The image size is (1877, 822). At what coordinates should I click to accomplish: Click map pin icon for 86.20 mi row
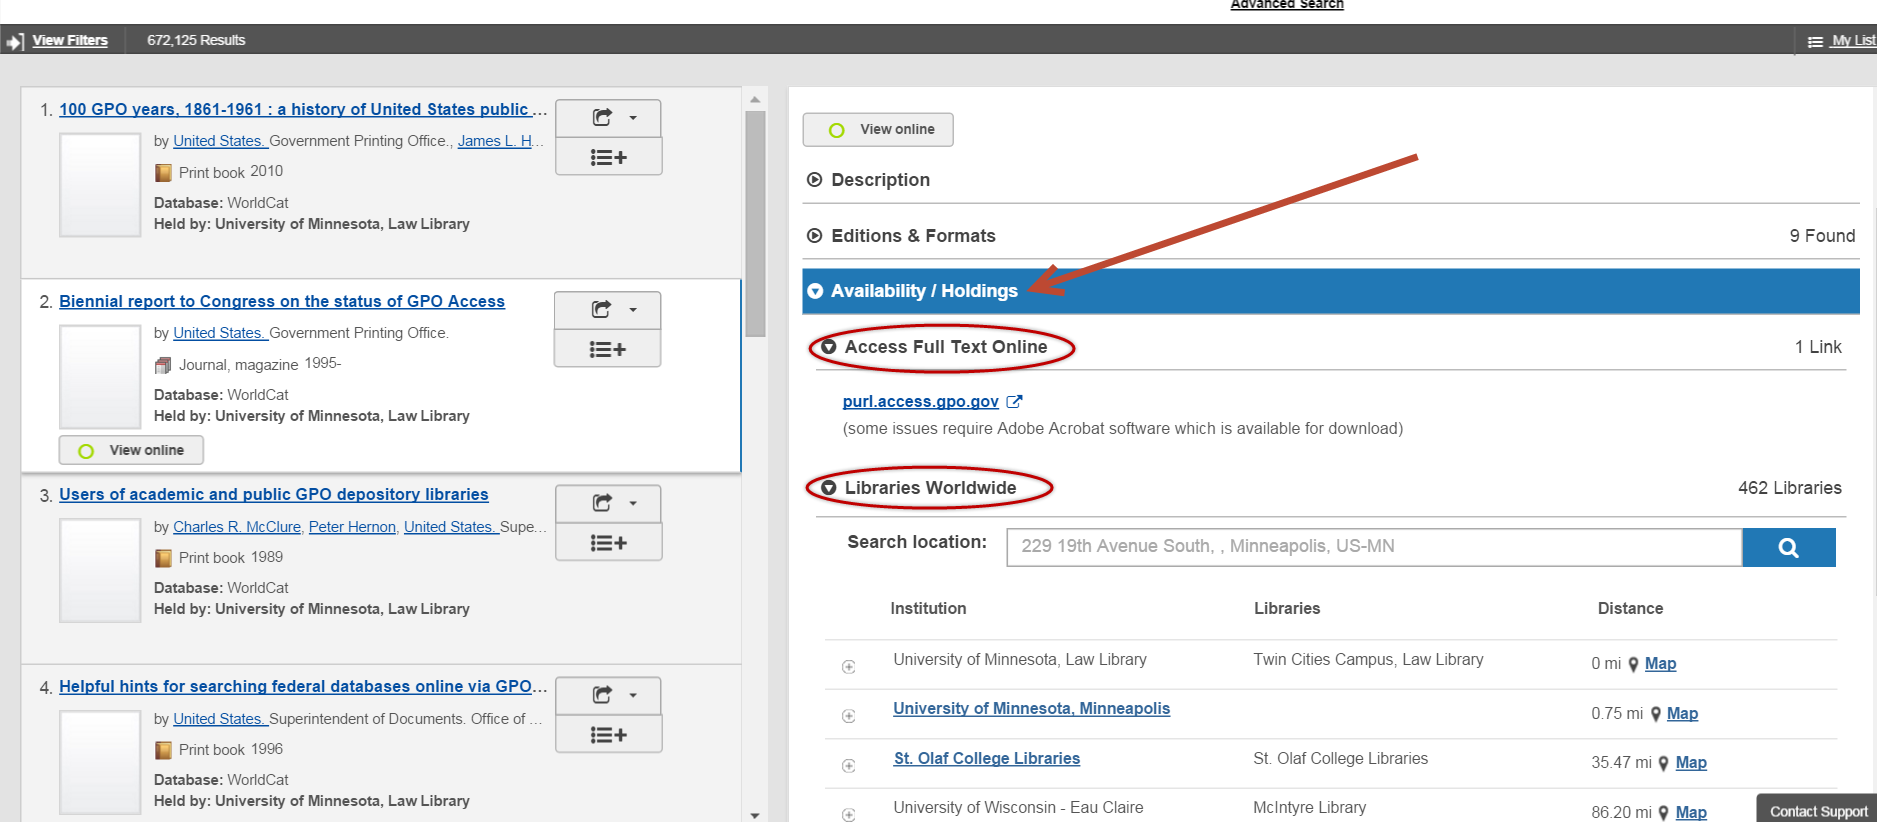point(1664,812)
